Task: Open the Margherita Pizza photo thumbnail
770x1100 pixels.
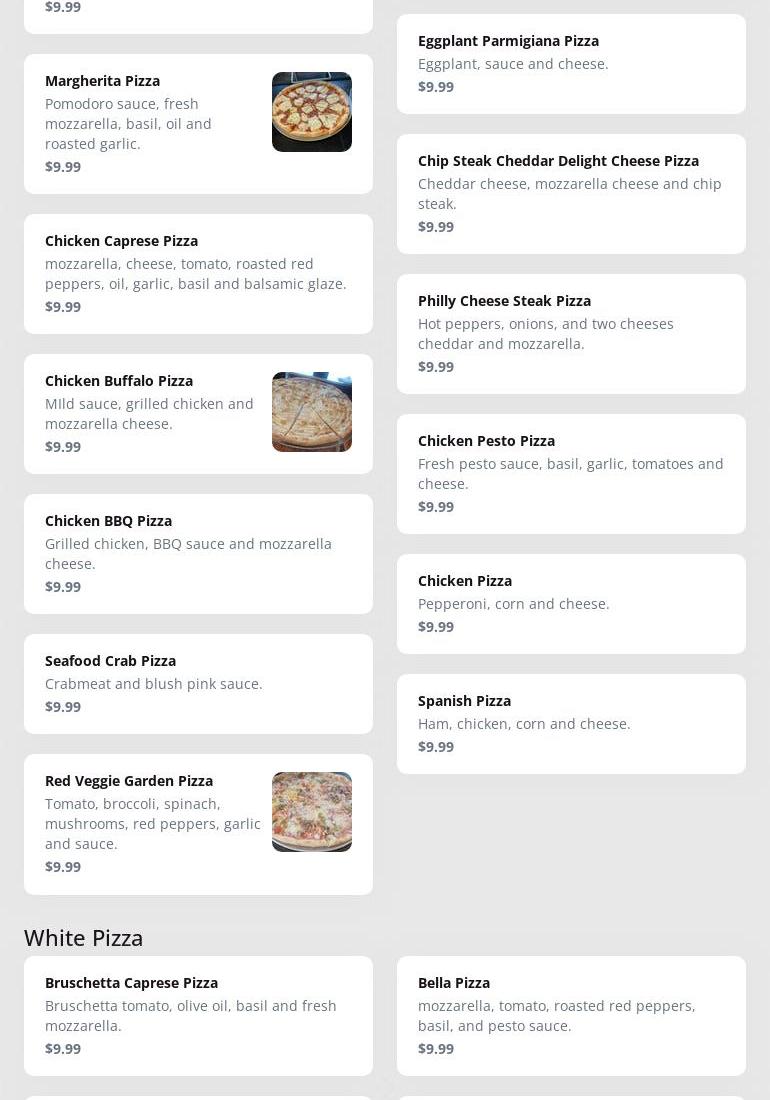Action: [x=311, y=112]
